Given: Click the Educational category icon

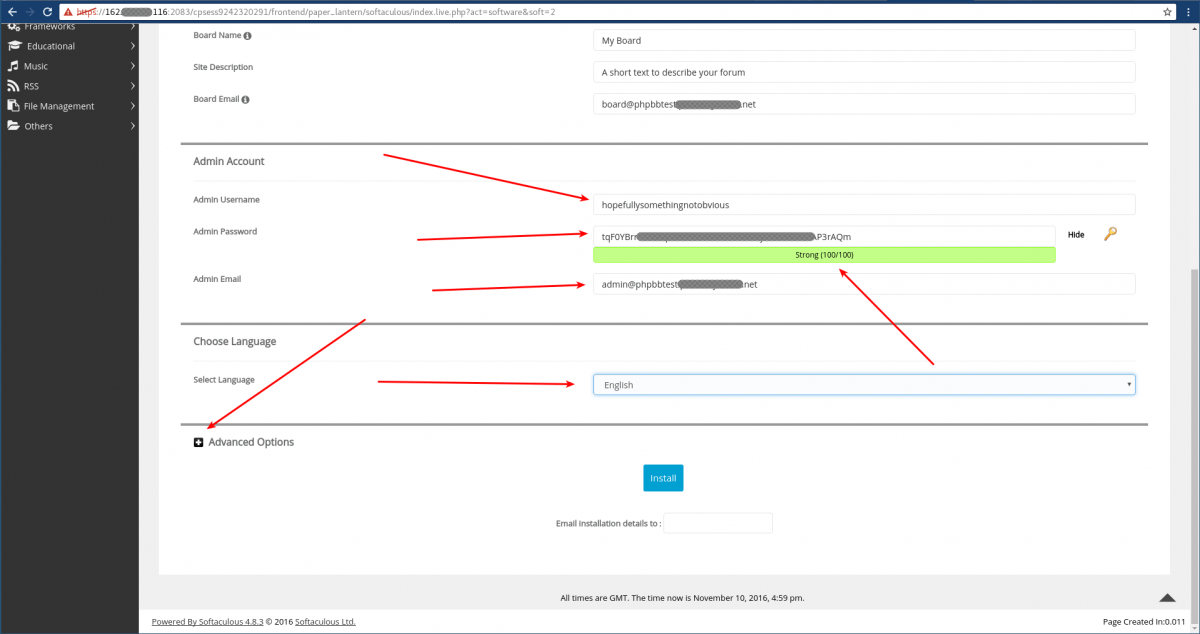Looking at the screenshot, I should (14, 46).
